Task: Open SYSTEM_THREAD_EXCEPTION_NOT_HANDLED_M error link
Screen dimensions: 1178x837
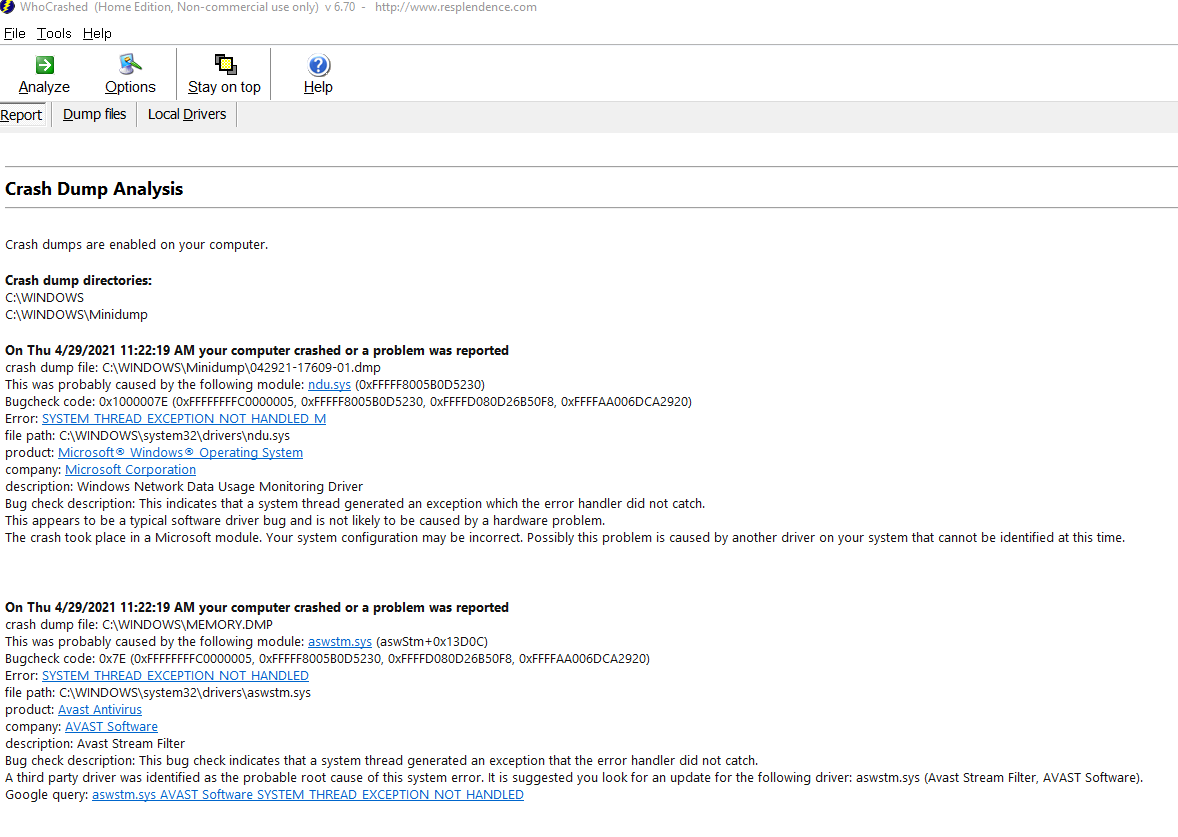Action: pyautogui.click(x=184, y=418)
